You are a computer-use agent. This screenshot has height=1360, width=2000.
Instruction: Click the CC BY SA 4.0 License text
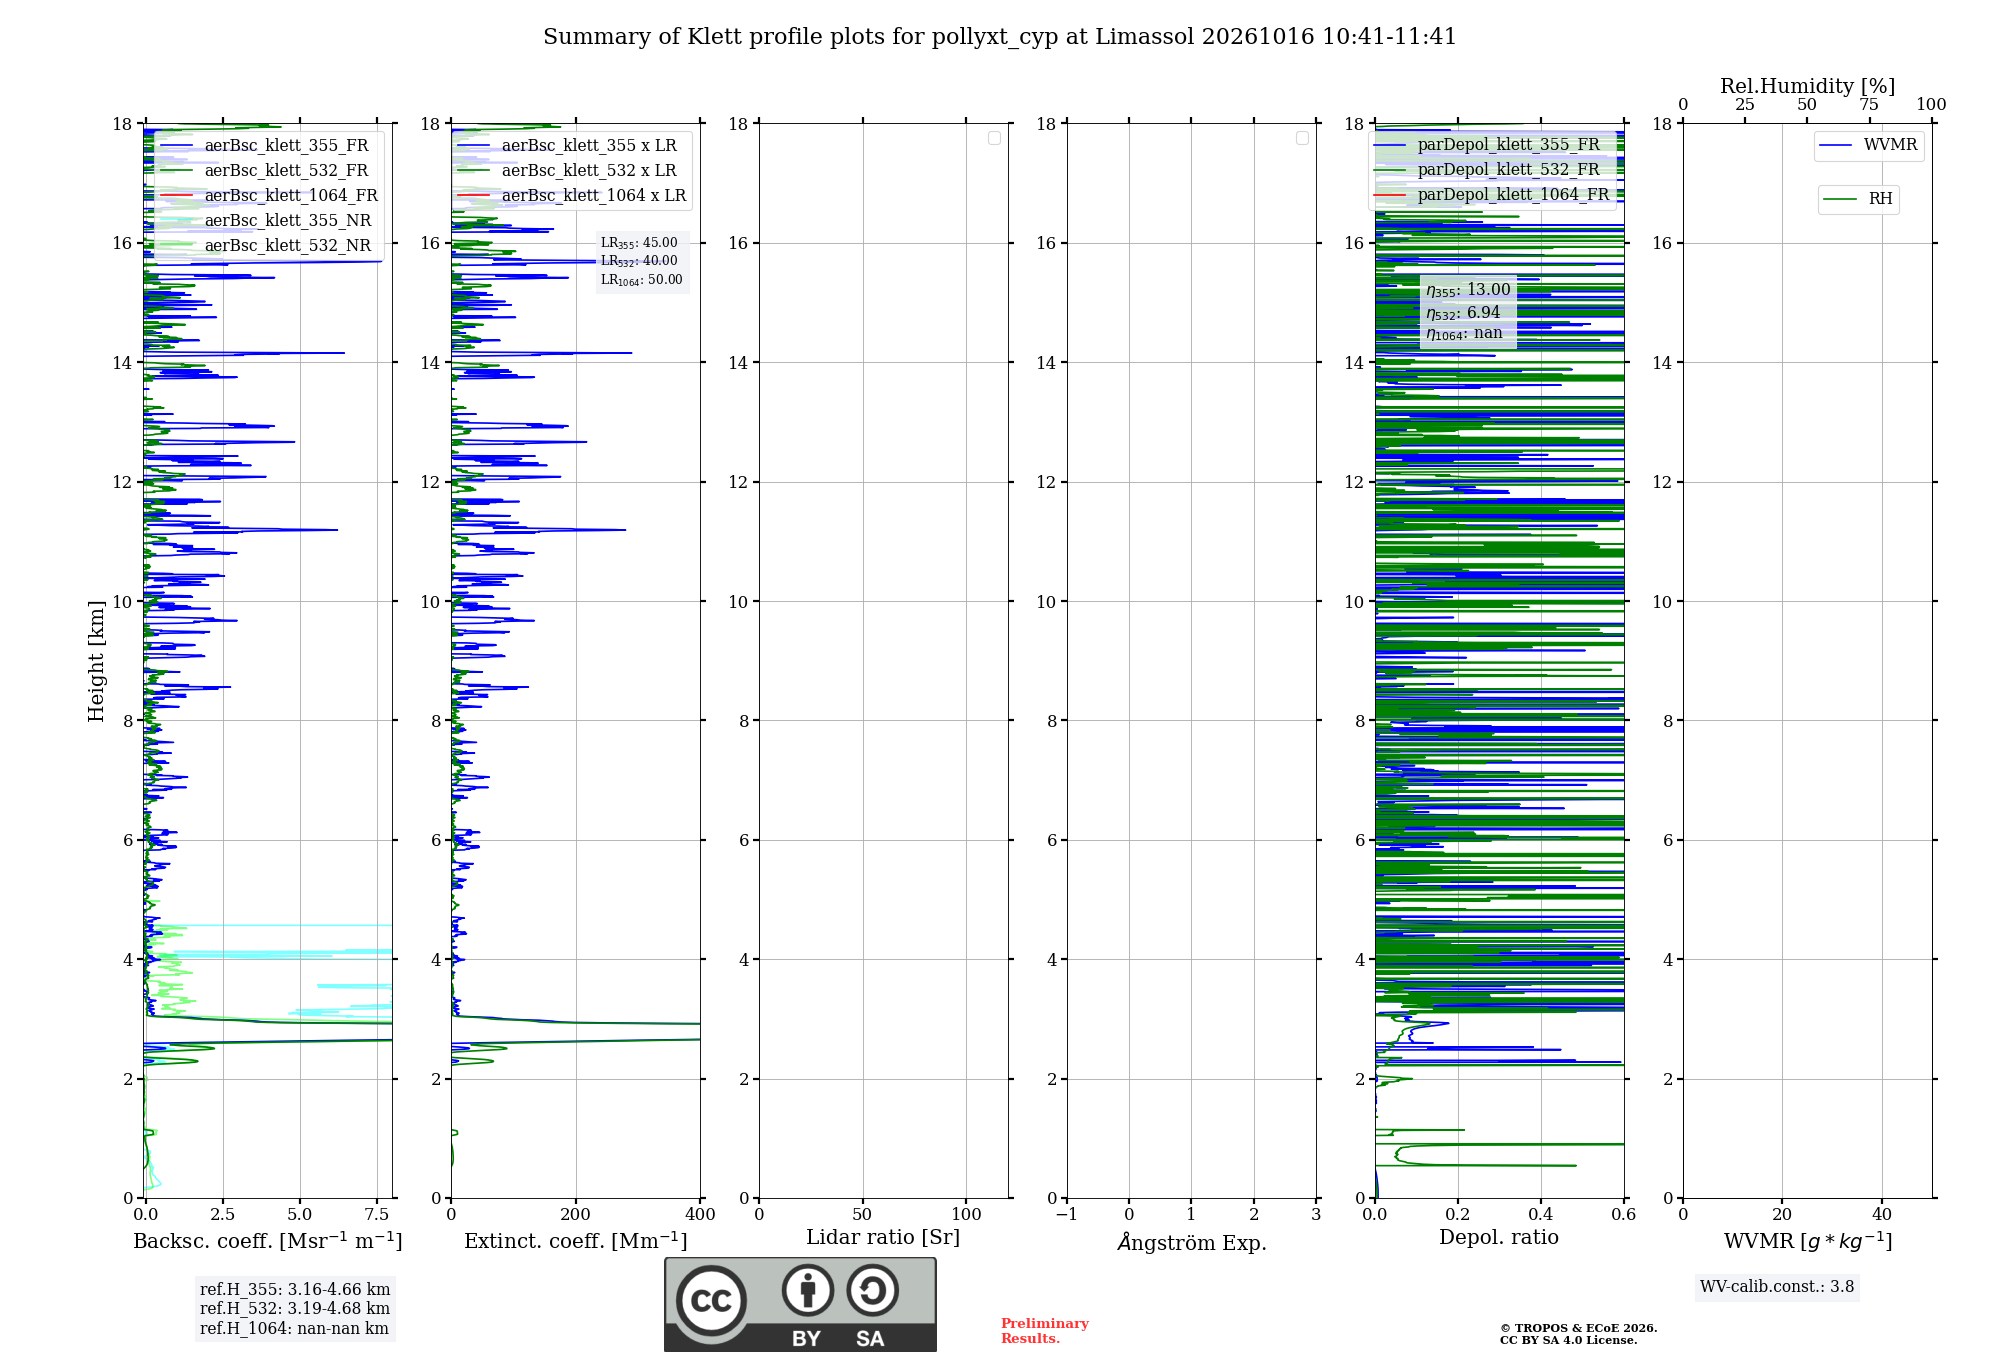coord(1569,1340)
